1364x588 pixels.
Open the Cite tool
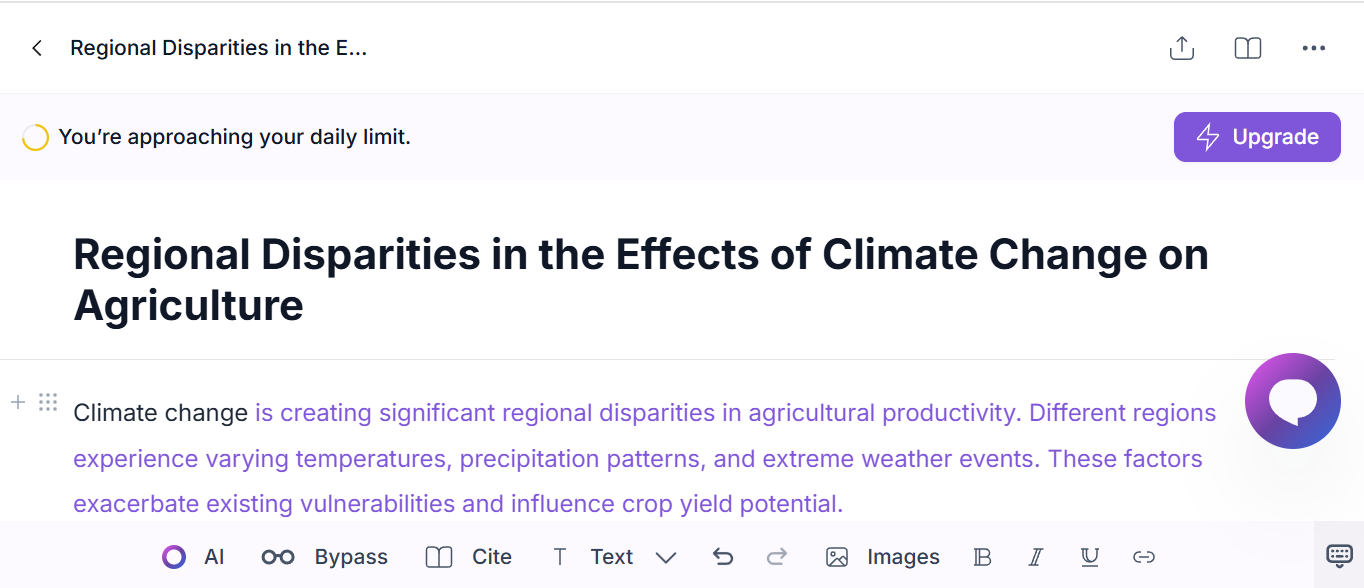[x=468, y=557]
